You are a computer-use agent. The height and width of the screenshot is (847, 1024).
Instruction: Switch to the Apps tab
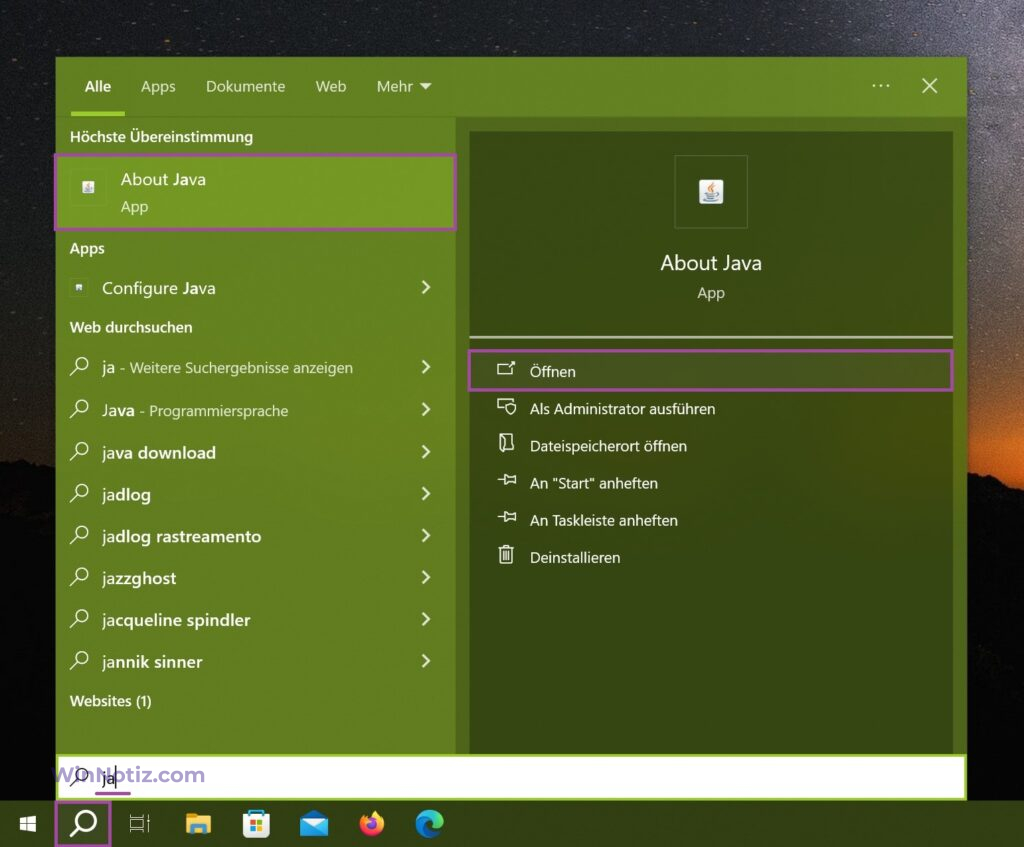point(158,87)
